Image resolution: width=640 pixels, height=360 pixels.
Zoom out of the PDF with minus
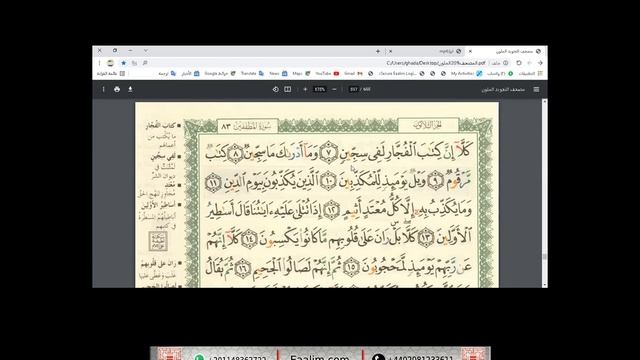(x=334, y=89)
